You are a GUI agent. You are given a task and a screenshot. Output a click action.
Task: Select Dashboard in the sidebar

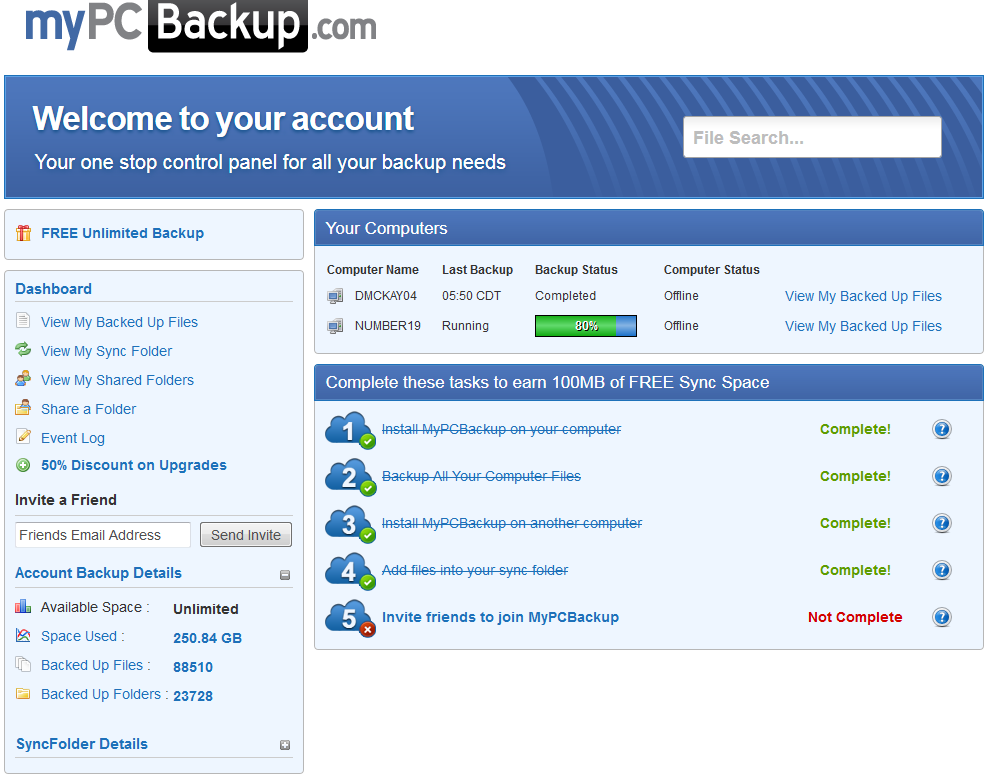click(x=53, y=289)
